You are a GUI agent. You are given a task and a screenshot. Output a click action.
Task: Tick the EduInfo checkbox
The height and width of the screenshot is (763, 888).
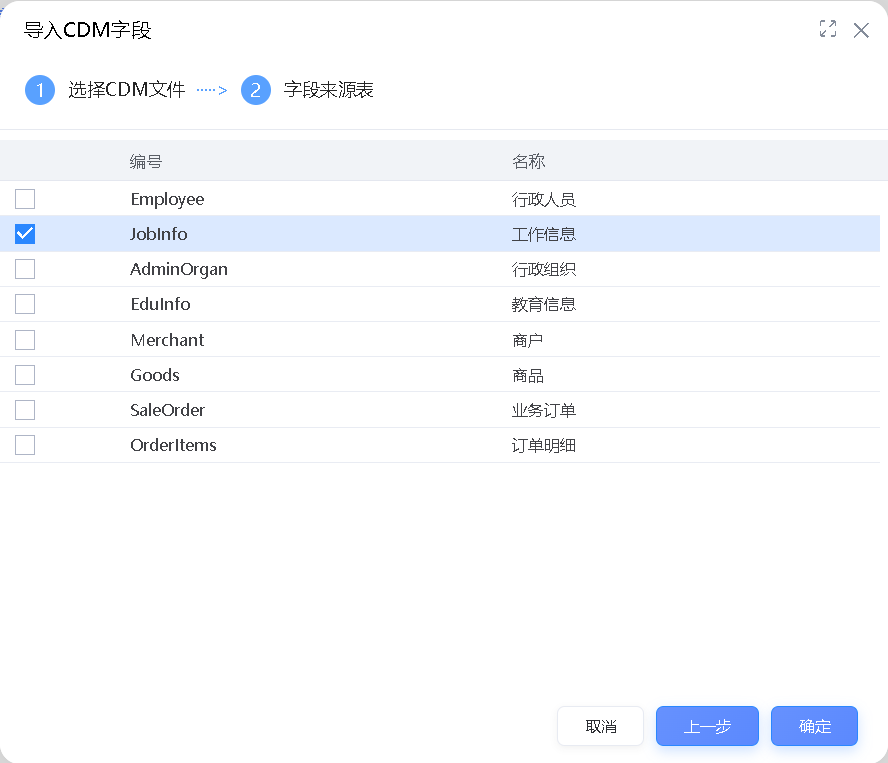[x=24, y=303]
